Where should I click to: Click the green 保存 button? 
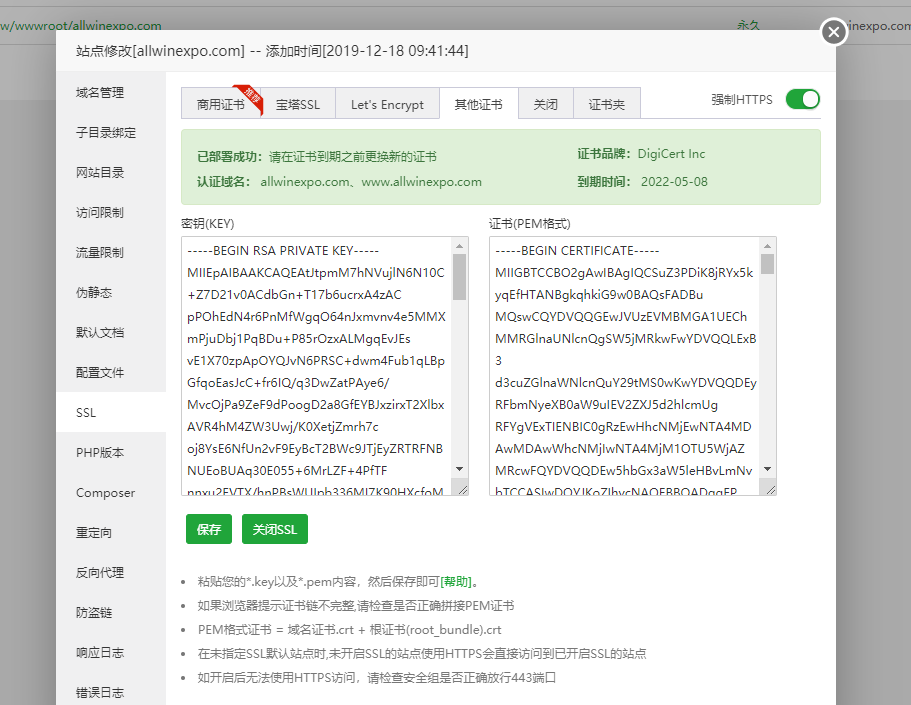click(x=208, y=530)
